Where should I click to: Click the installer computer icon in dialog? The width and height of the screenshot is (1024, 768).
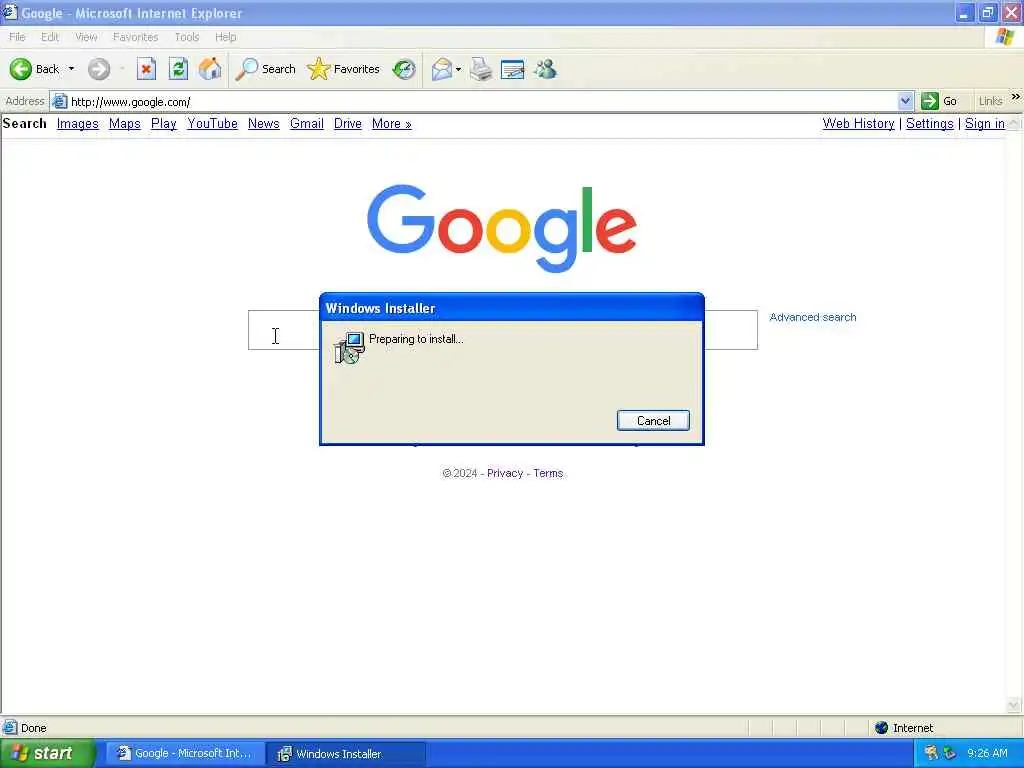click(349, 347)
